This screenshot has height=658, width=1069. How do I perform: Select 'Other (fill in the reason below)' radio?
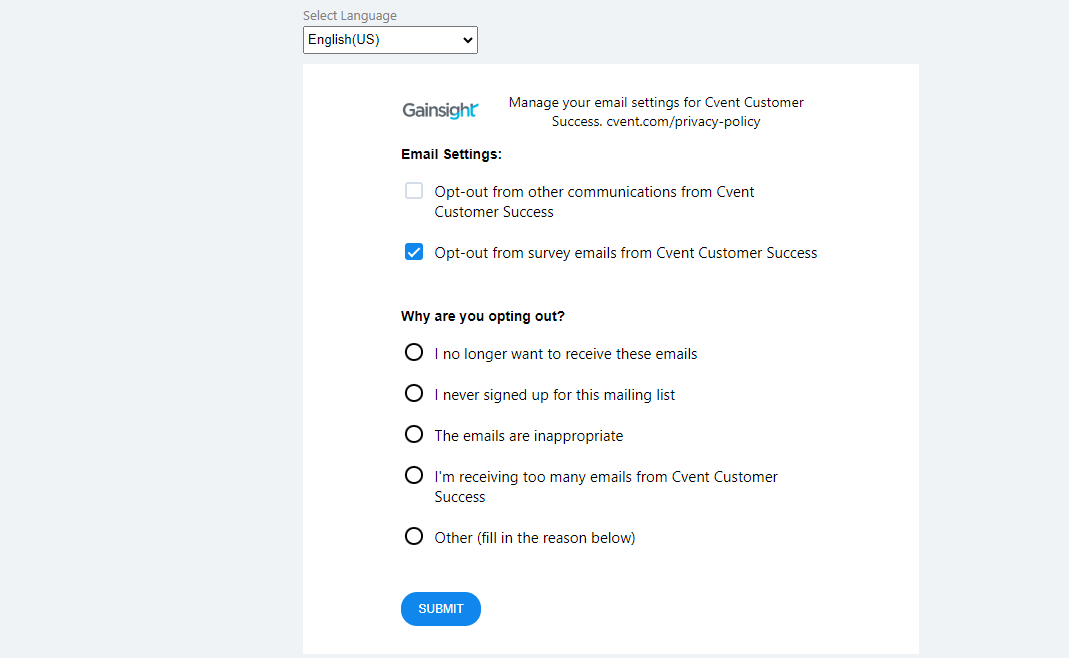[x=414, y=537]
